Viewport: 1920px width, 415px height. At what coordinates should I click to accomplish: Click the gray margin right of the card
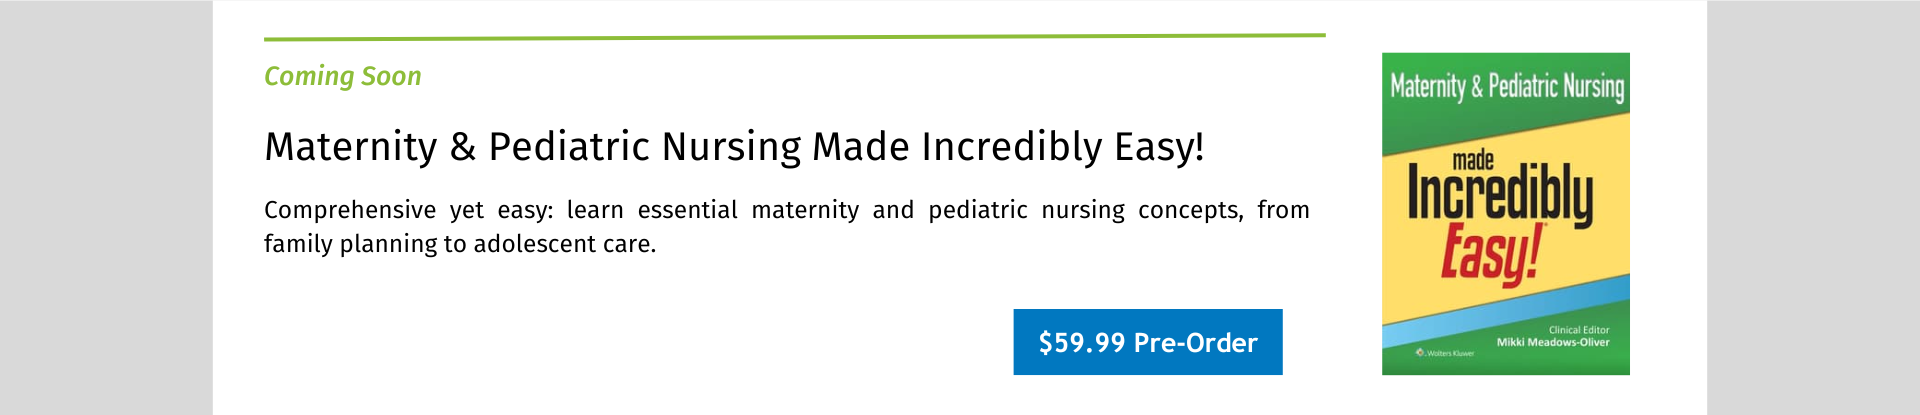pyautogui.click(x=1813, y=207)
